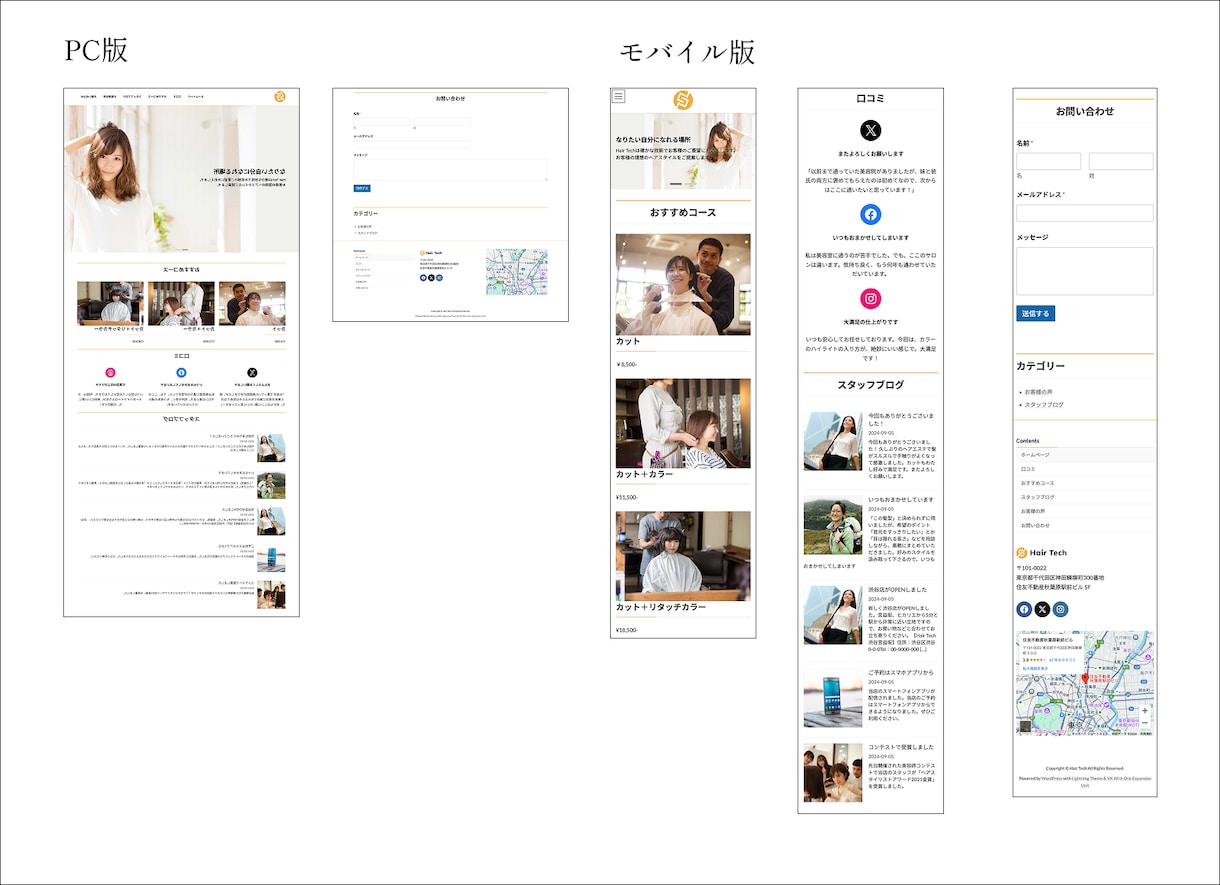Click the ご予約はスマホアプリから blog title

click(900, 673)
